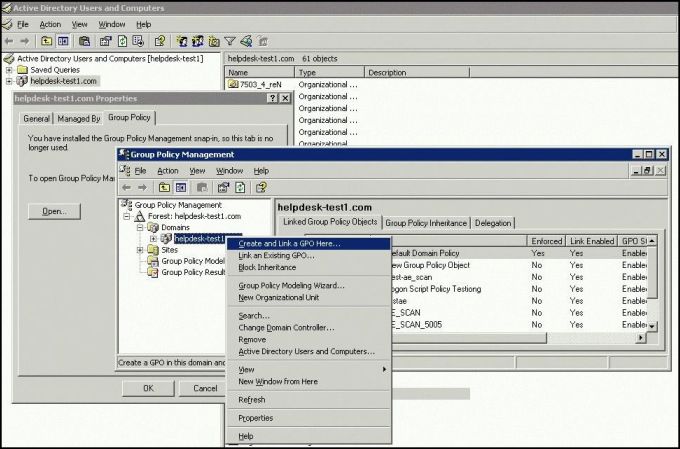Click the Properties icon in ADUC toolbar
This screenshot has width=680, height=449.
click(x=104, y=41)
